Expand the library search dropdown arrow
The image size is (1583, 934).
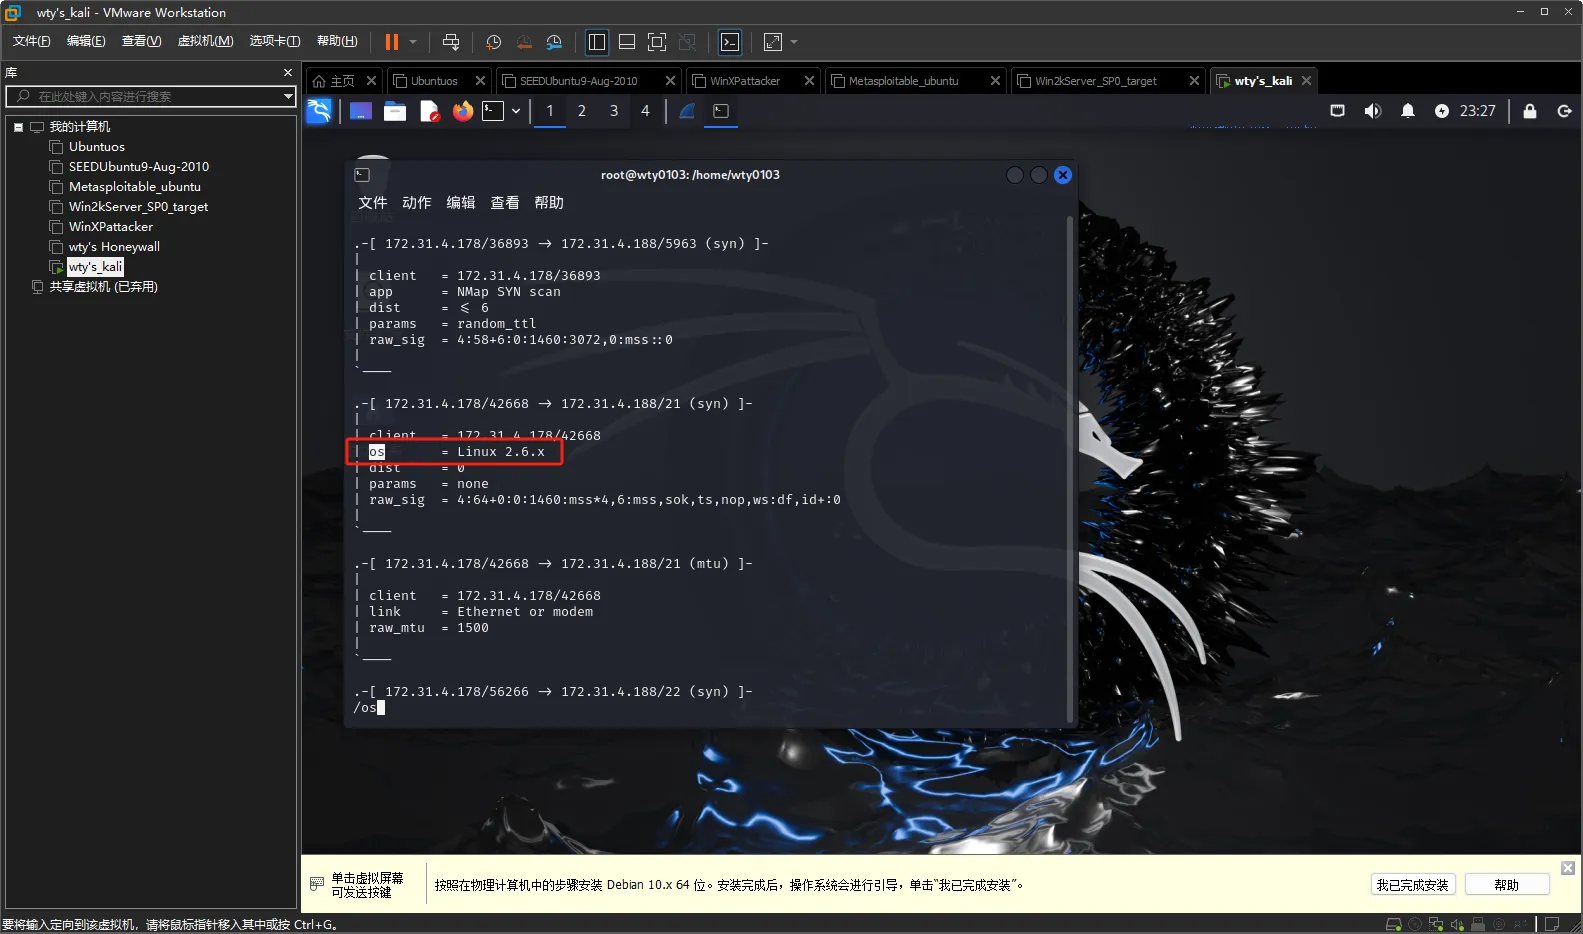click(288, 96)
